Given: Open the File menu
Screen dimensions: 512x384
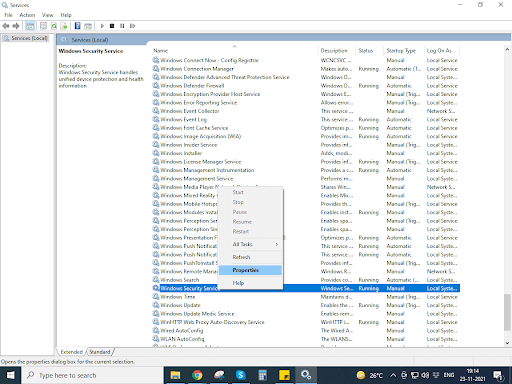Looking at the screenshot, I should [8, 15].
